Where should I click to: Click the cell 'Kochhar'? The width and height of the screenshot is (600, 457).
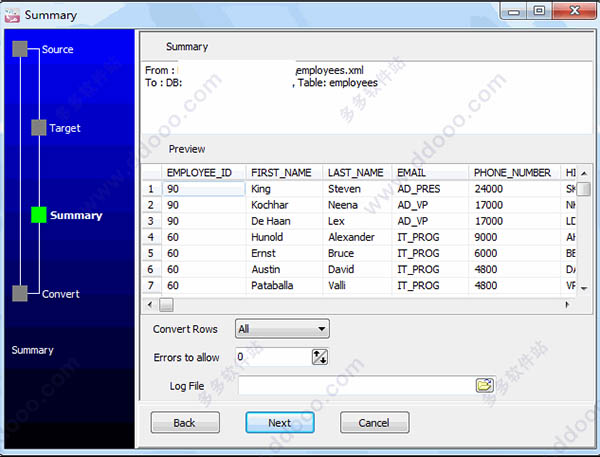(284, 205)
